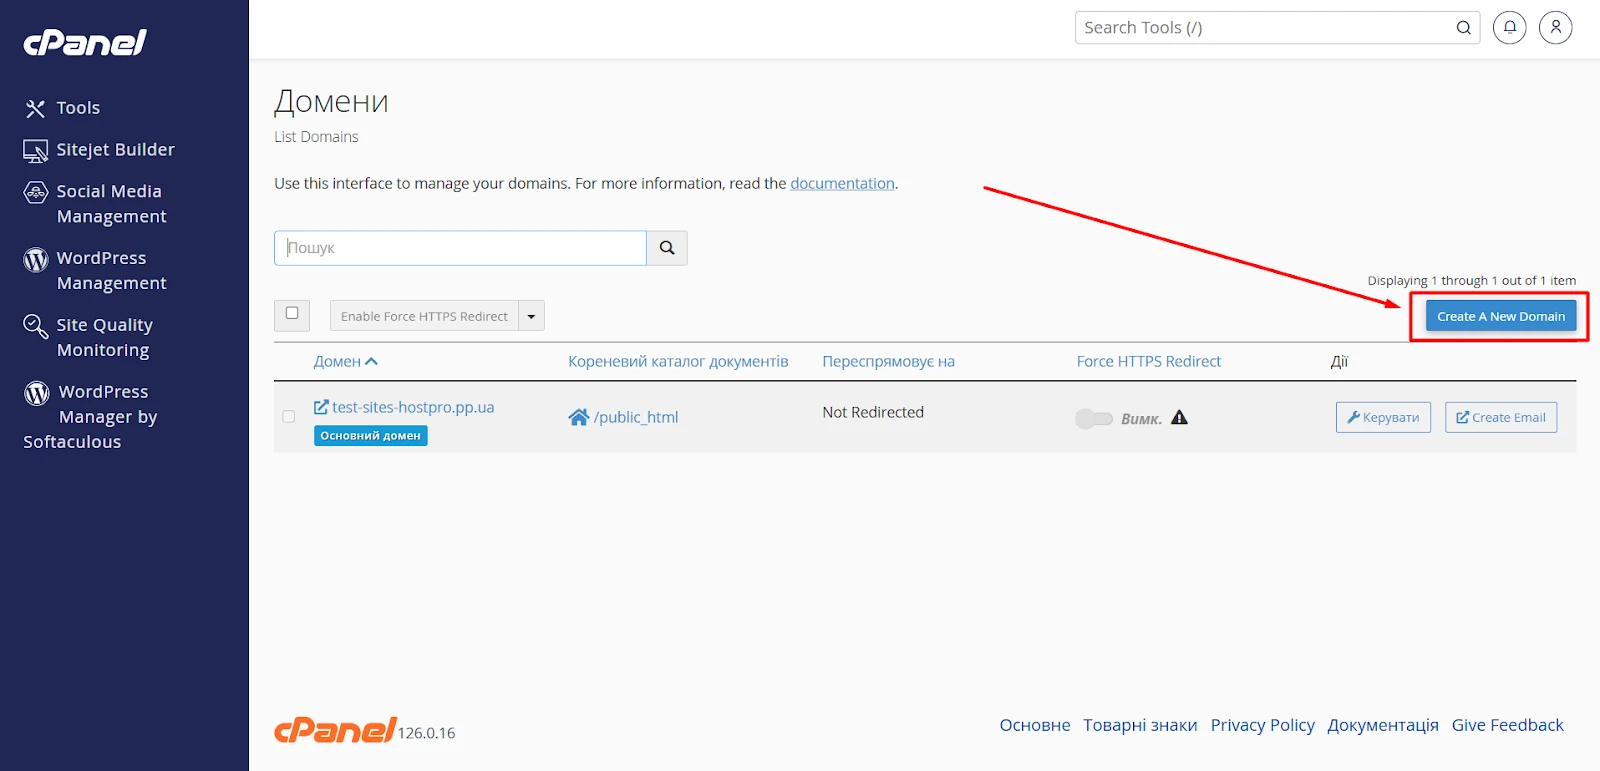Click the List Domains subtitle
The image size is (1600, 771).
tap(316, 137)
